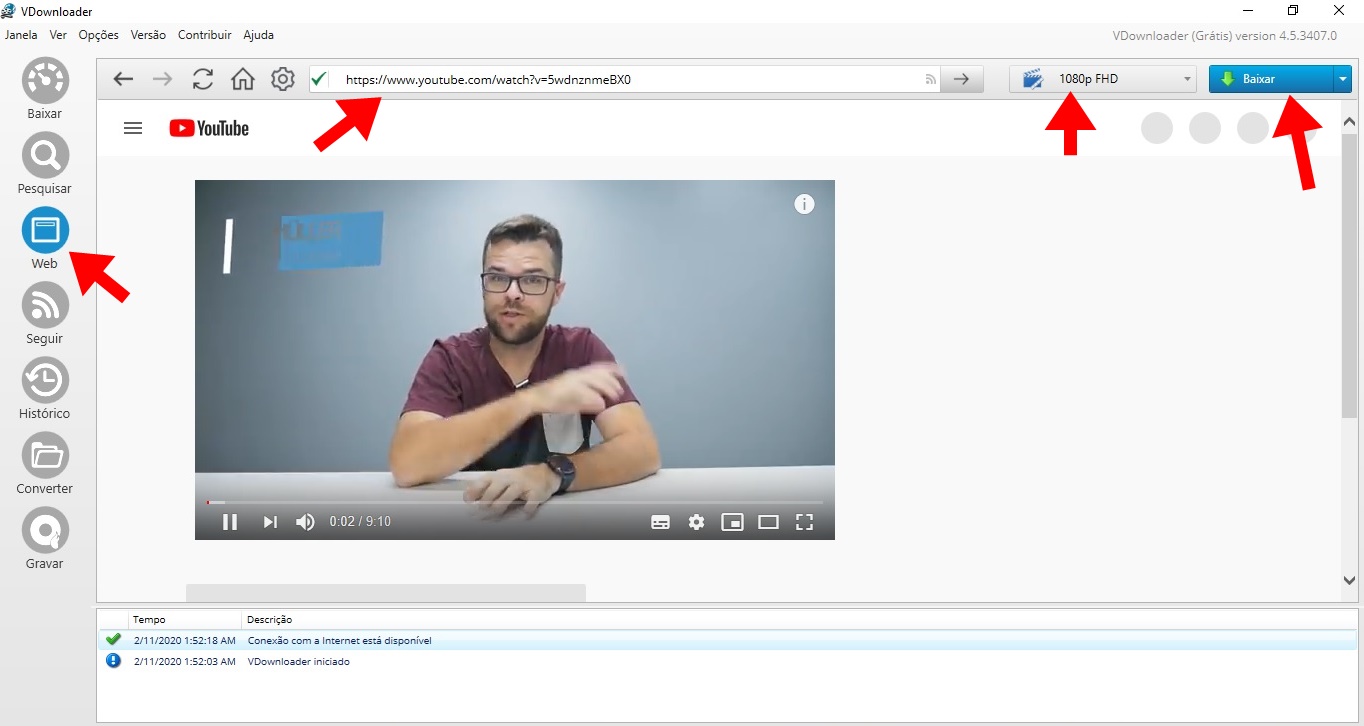Click the 0:02 / 9:10 time display

pos(360,522)
